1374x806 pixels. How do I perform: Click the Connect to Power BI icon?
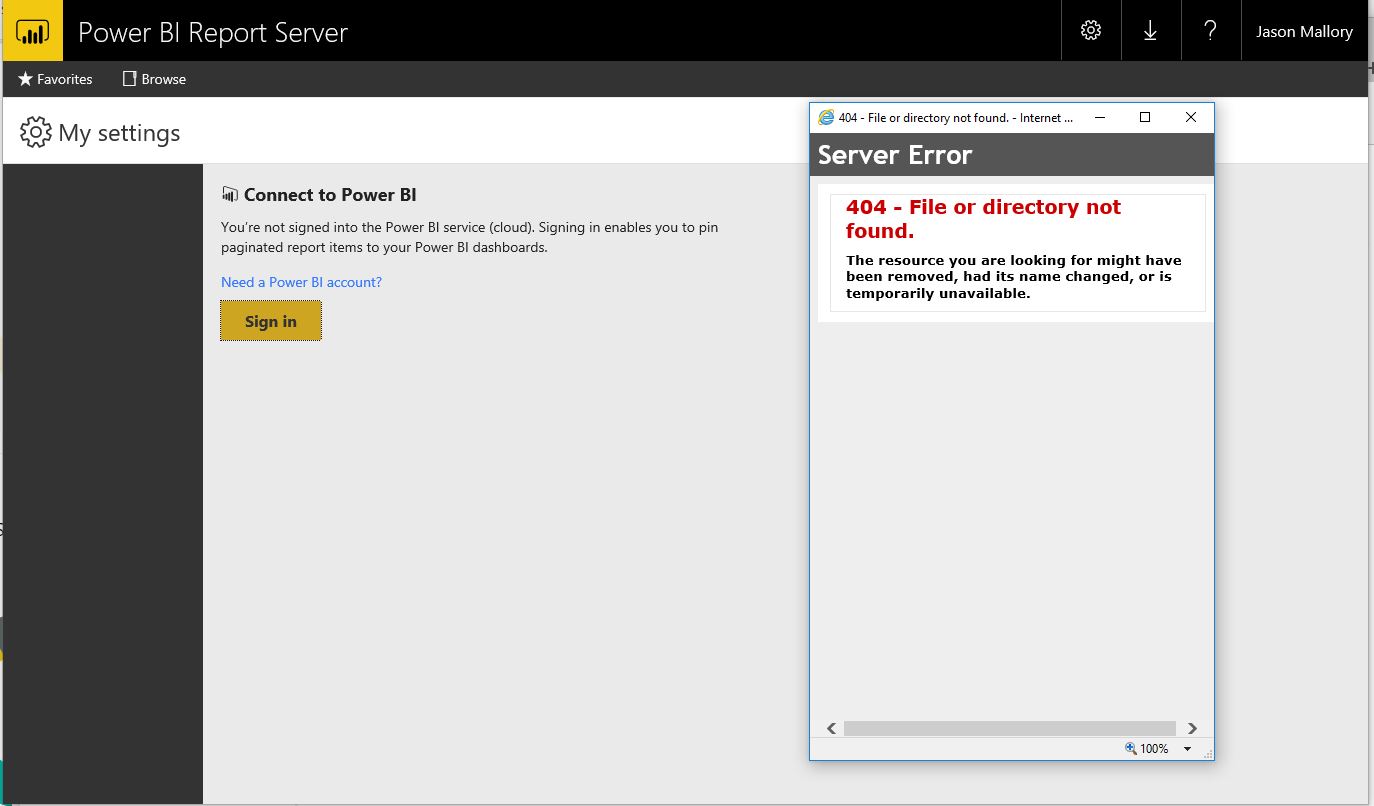(230, 194)
